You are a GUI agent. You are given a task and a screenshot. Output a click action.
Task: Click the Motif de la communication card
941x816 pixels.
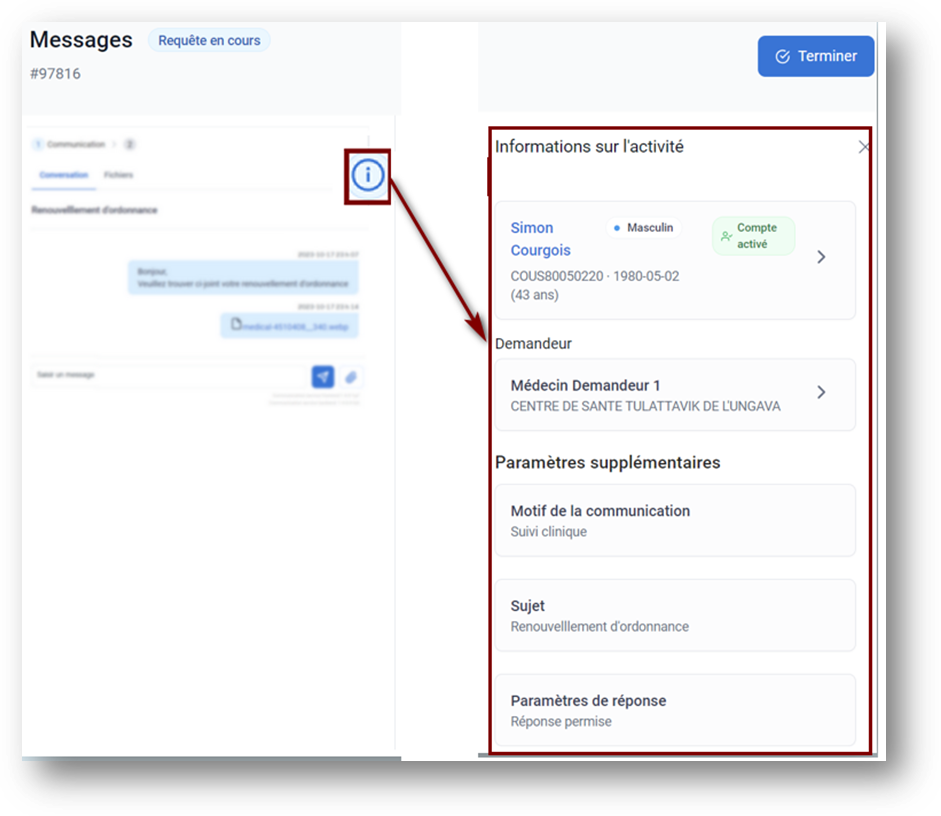pos(675,520)
